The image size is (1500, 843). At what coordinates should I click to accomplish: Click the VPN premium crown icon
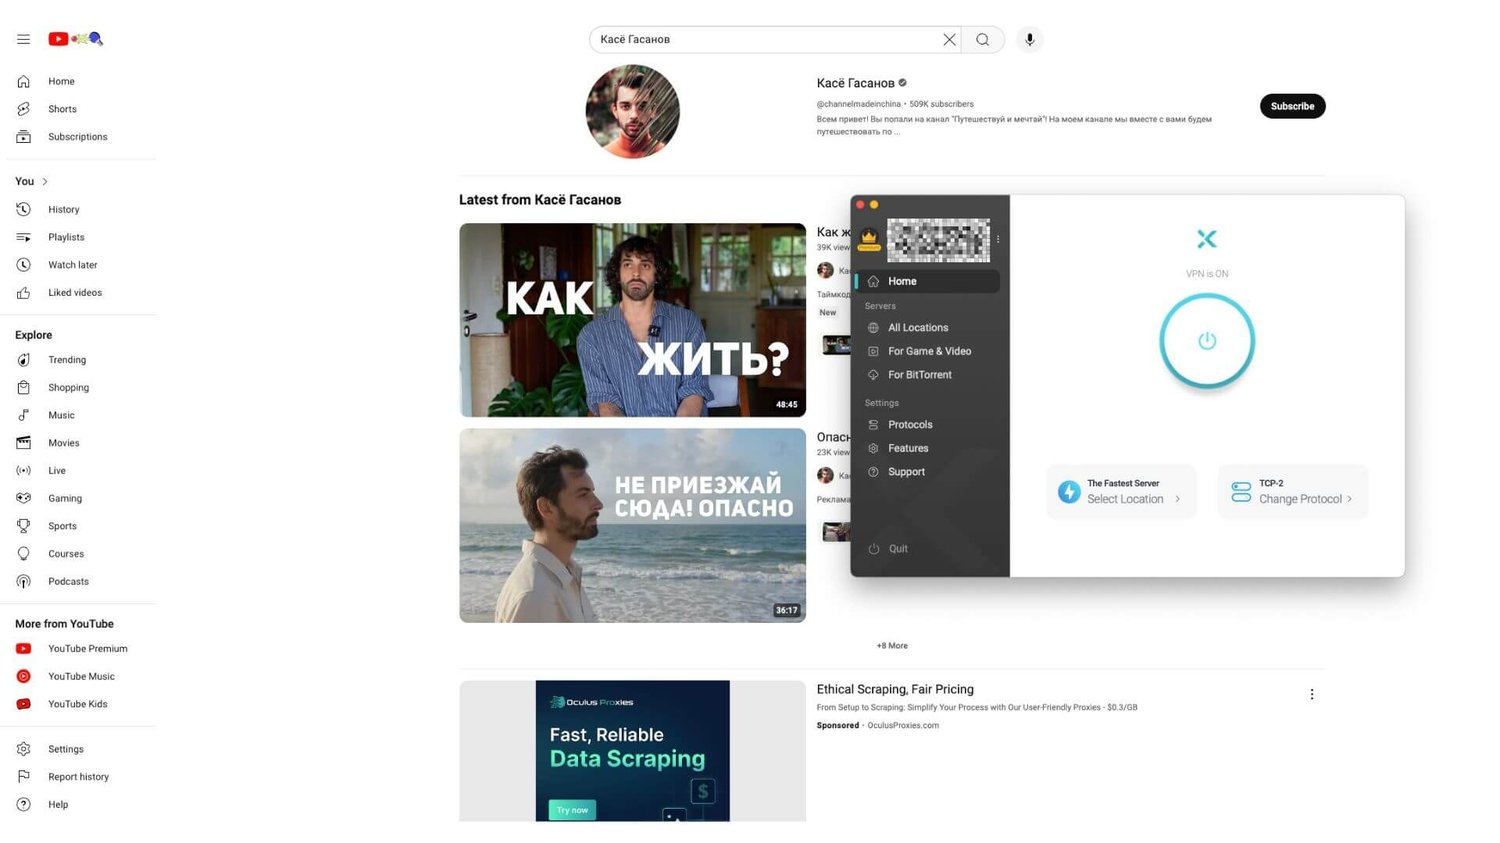point(869,240)
